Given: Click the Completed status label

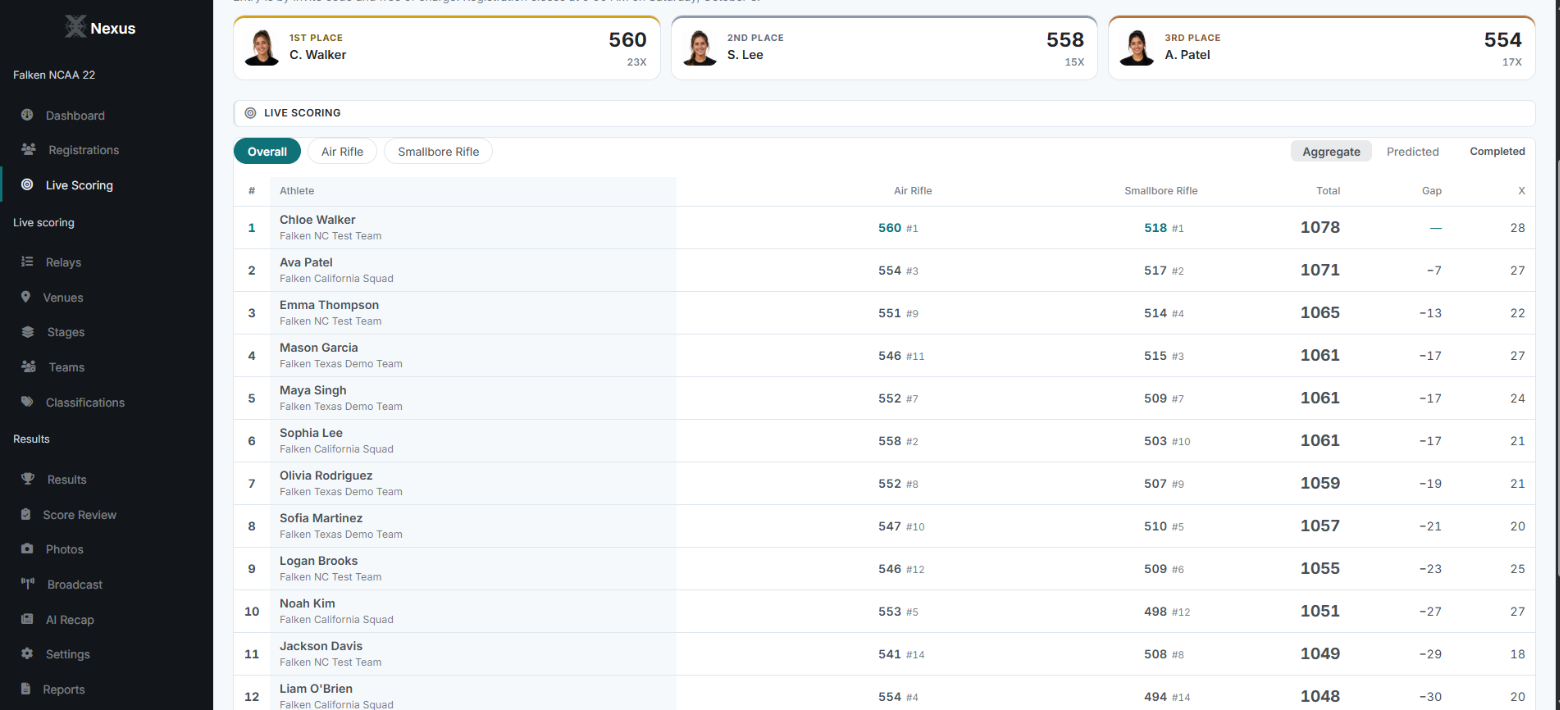Looking at the screenshot, I should [1497, 152].
